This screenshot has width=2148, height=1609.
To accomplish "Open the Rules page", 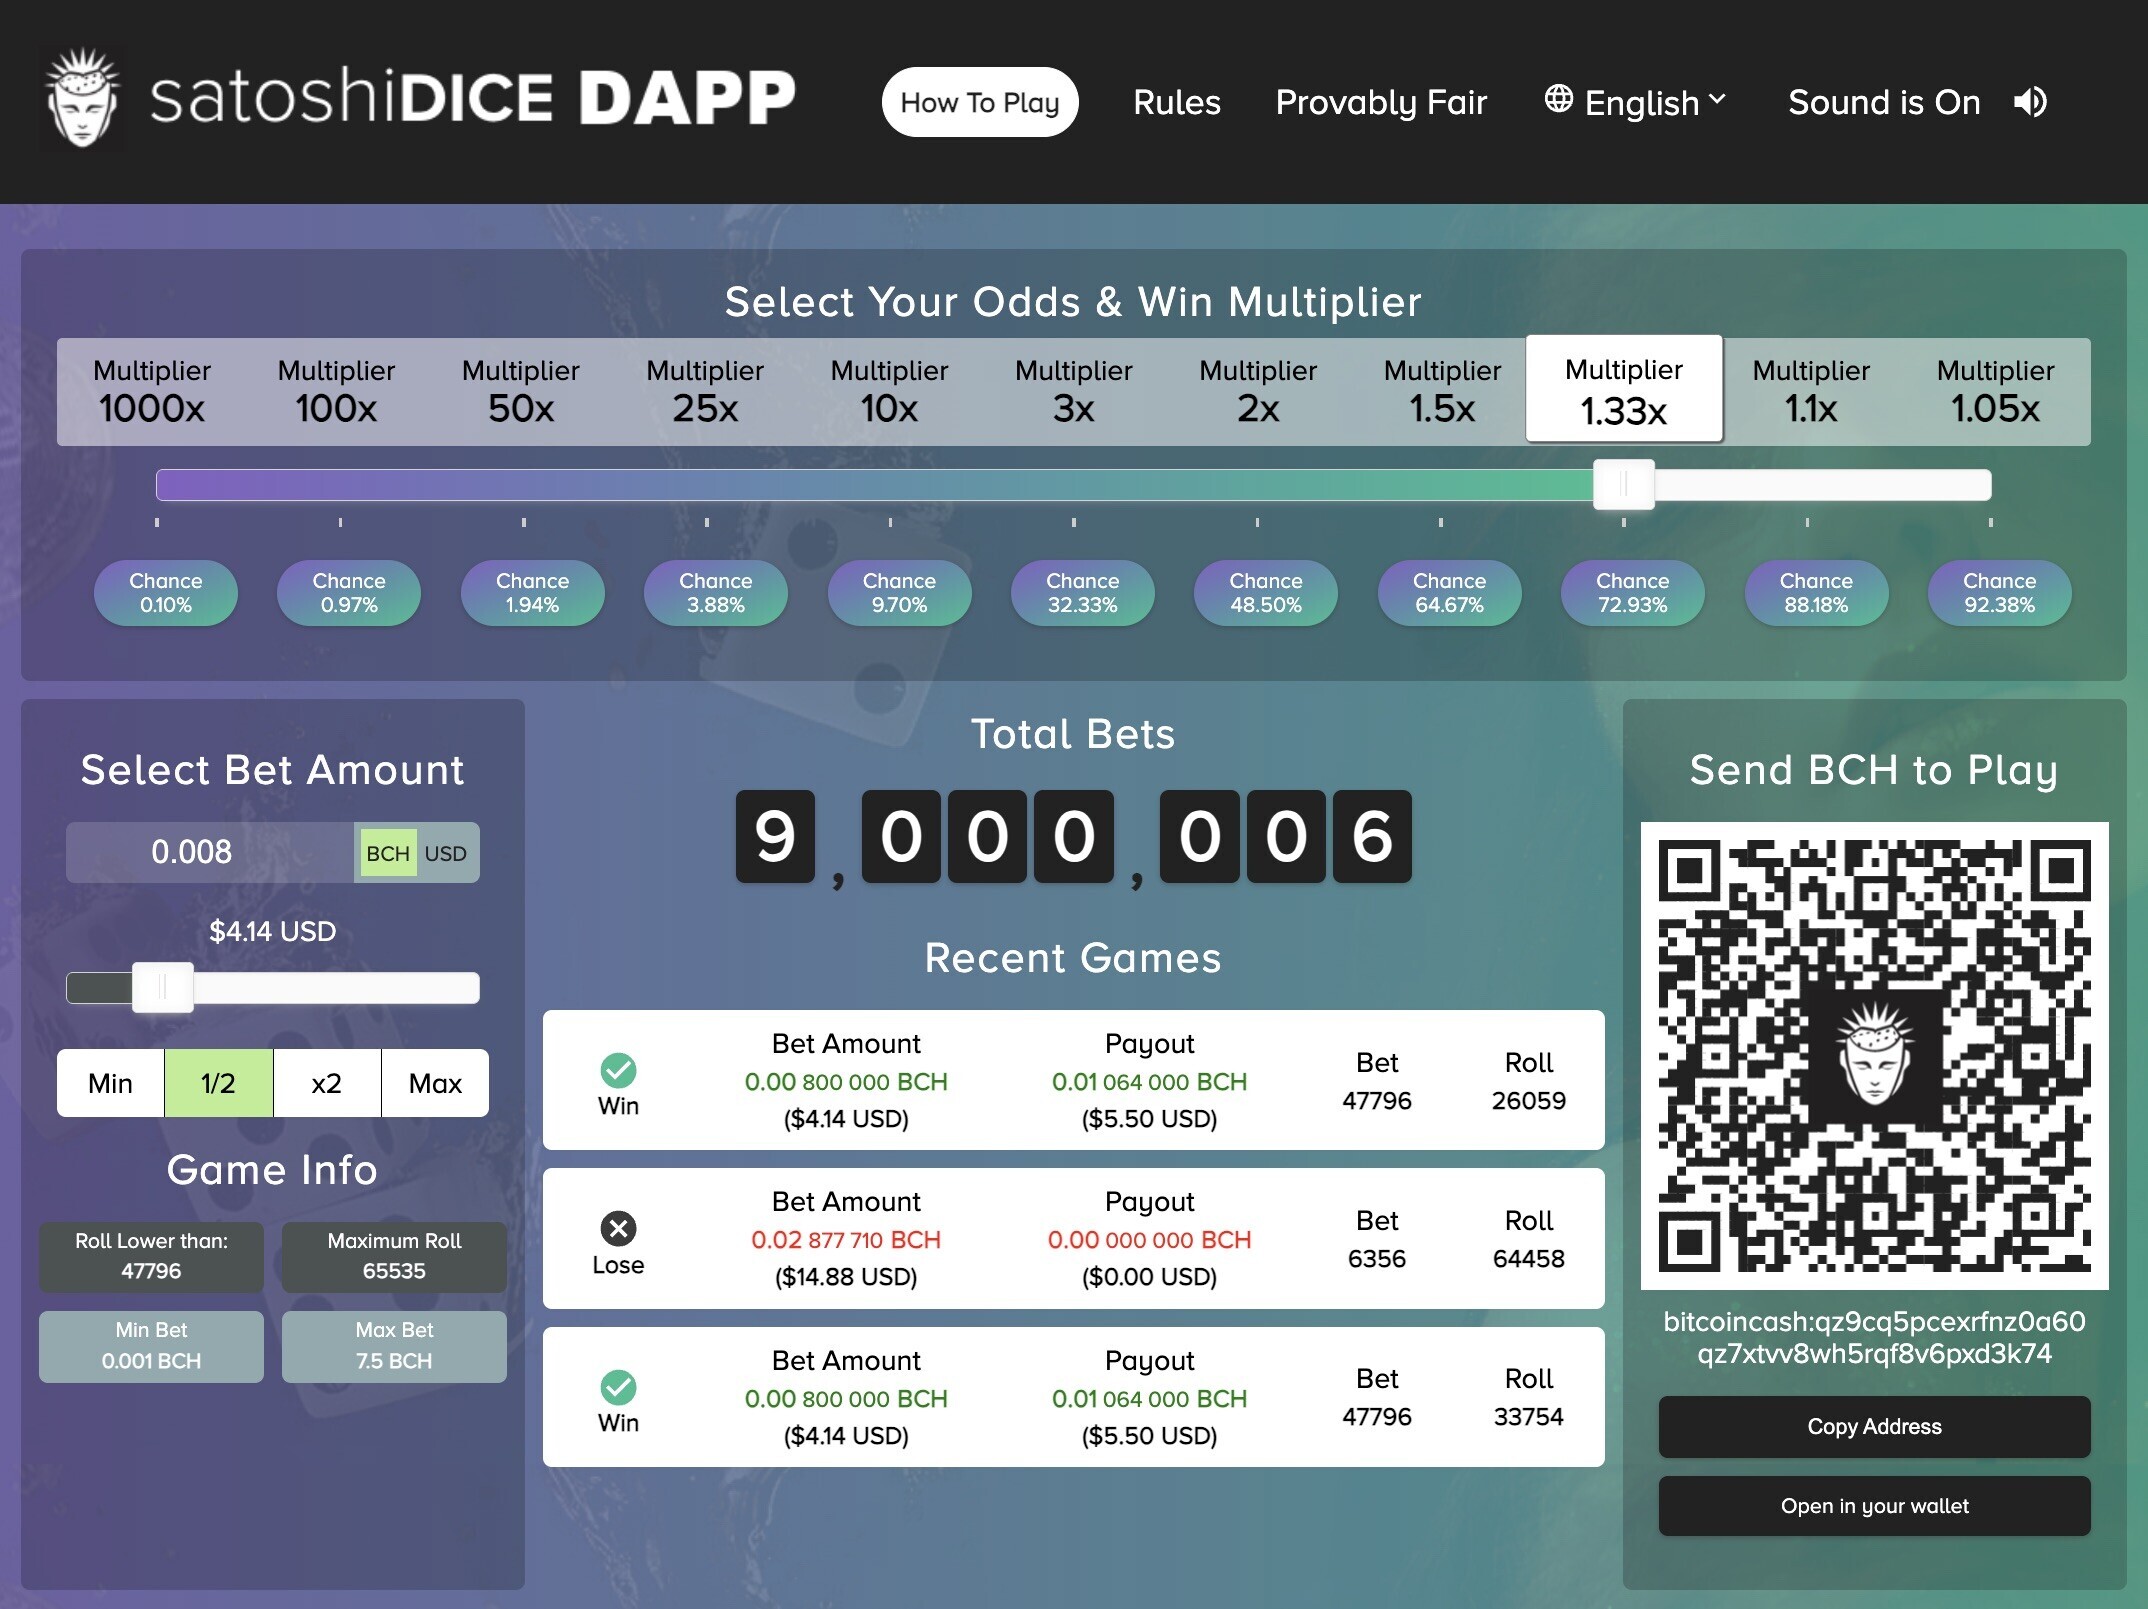I will tap(1177, 102).
